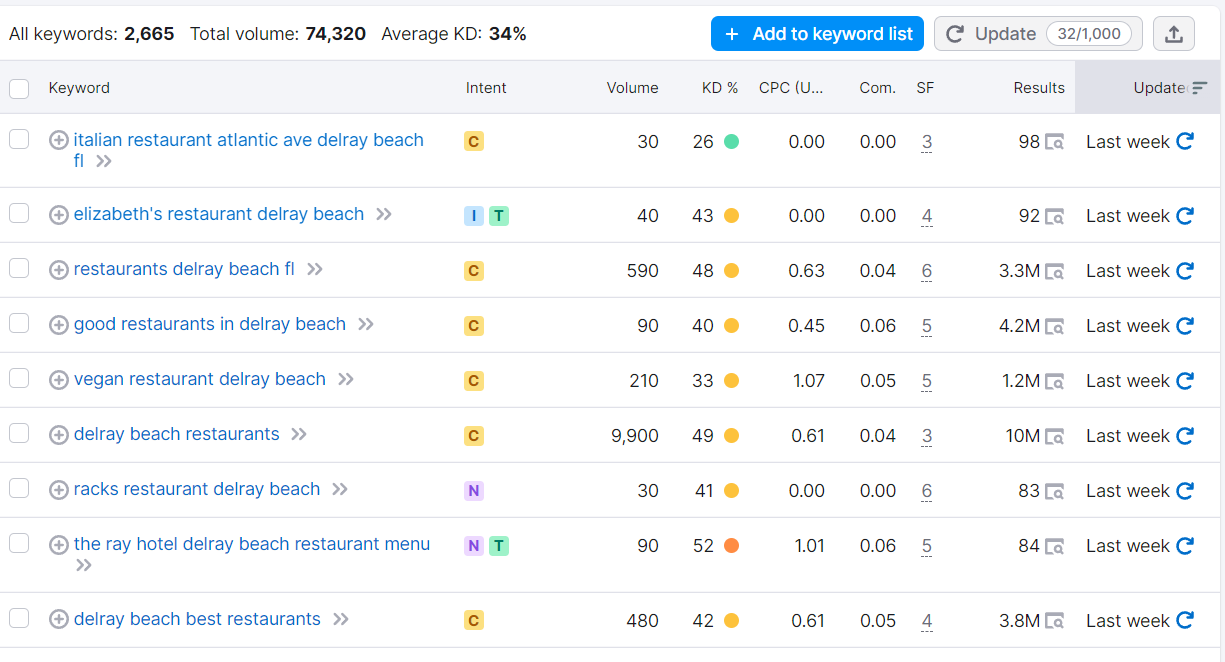Sort table by Volume column header
This screenshot has width=1225, height=662.
pyautogui.click(x=632, y=88)
